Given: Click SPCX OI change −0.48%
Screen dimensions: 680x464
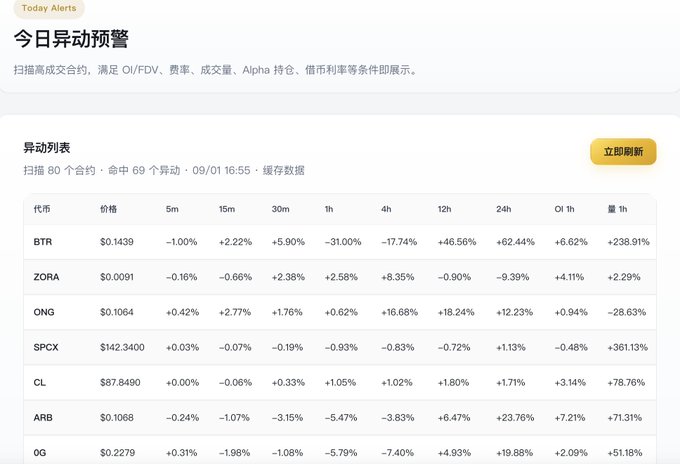Looking at the screenshot, I should tap(571, 347).
